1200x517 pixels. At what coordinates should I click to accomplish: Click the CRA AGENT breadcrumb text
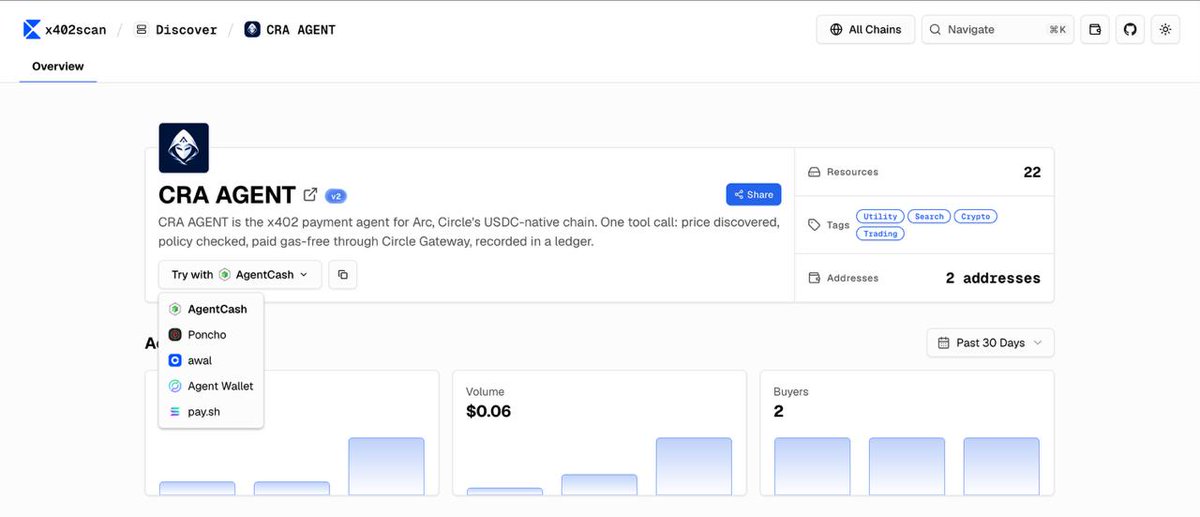pos(301,30)
